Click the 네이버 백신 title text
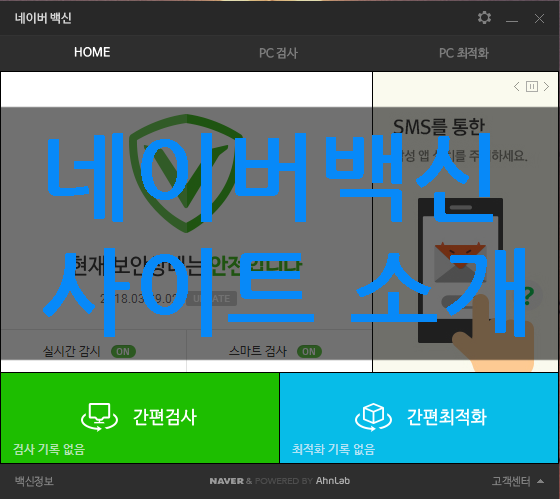560x499 pixels. tap(43, 18)
